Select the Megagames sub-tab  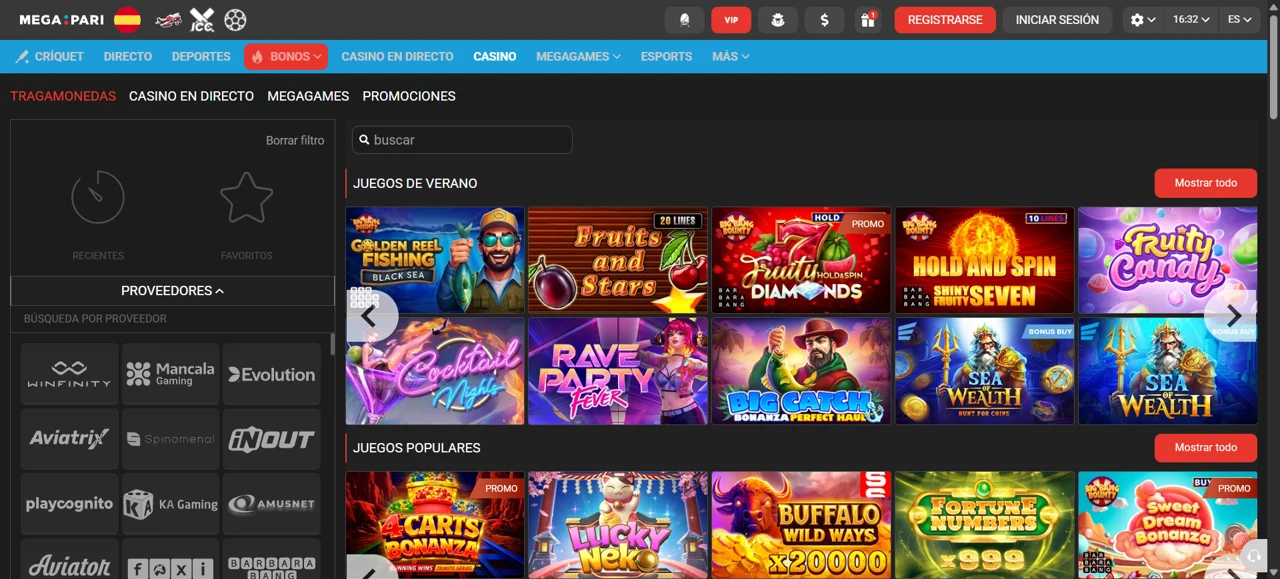[308, 96]
